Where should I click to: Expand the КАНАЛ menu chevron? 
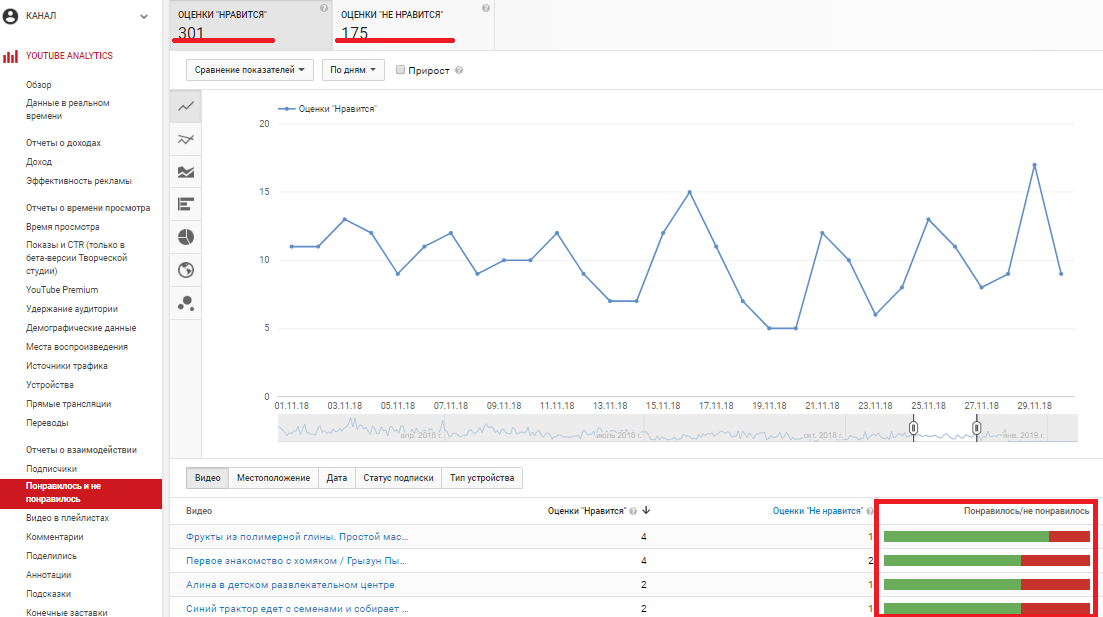click(144, 16)
